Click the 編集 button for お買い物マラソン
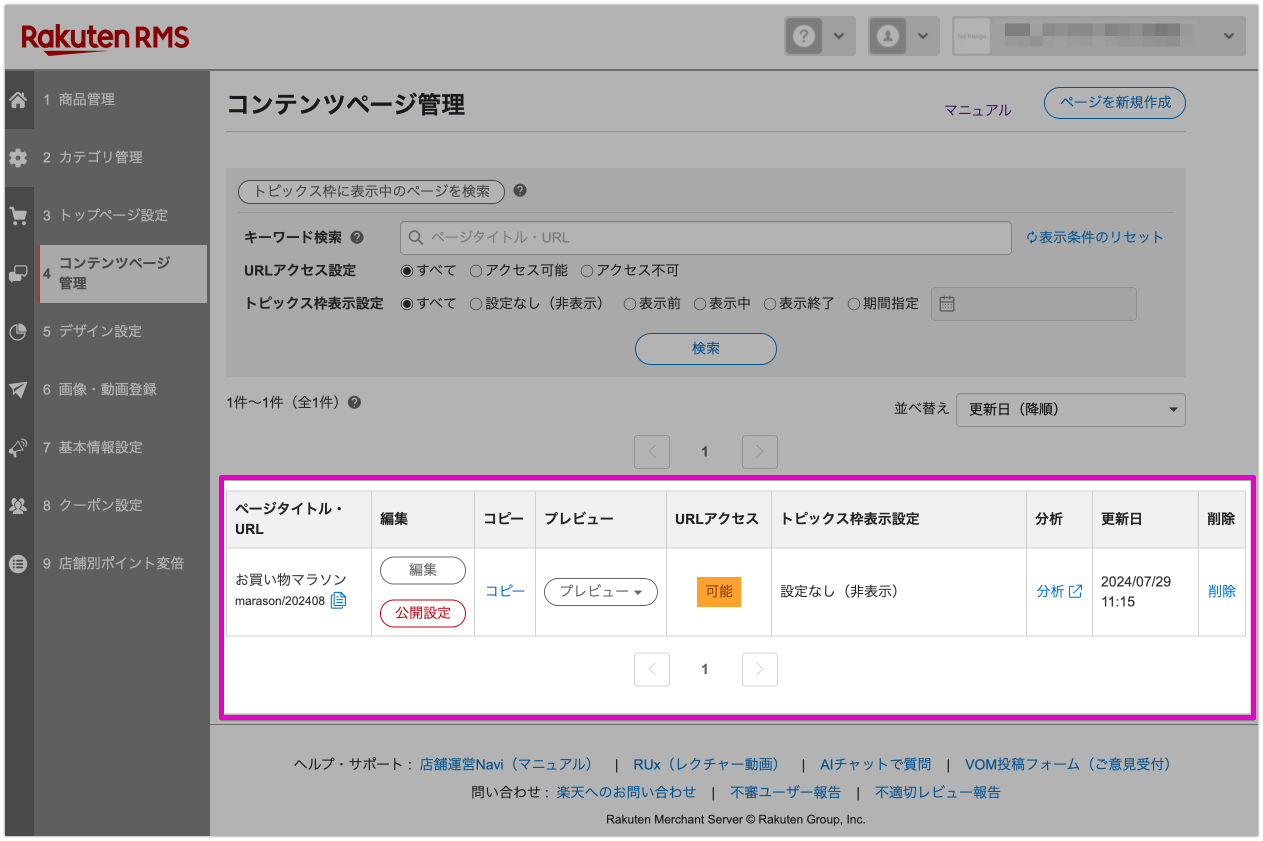Screen dimensions: 1263x841 [x=423, y=570]
